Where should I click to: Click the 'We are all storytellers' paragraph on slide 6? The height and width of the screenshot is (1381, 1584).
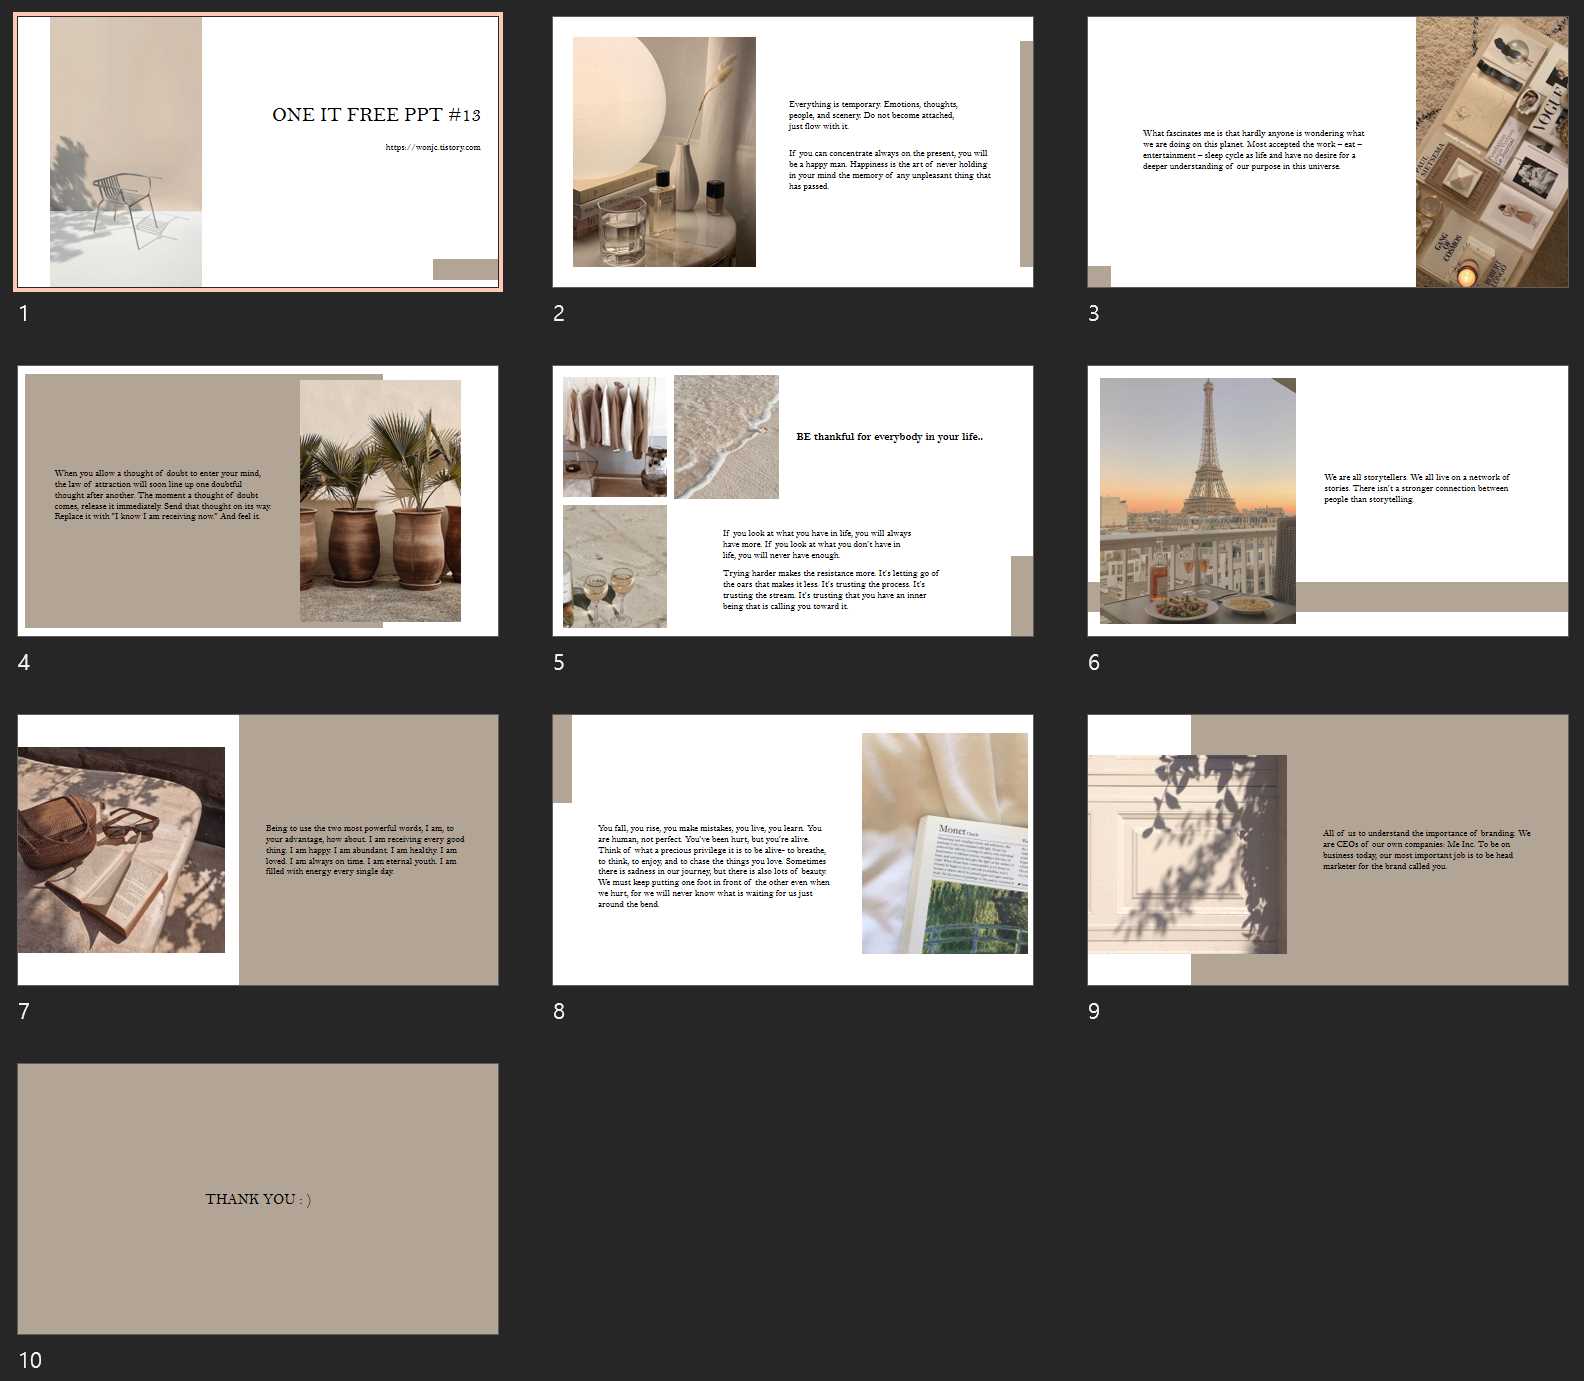[1417, 488]
